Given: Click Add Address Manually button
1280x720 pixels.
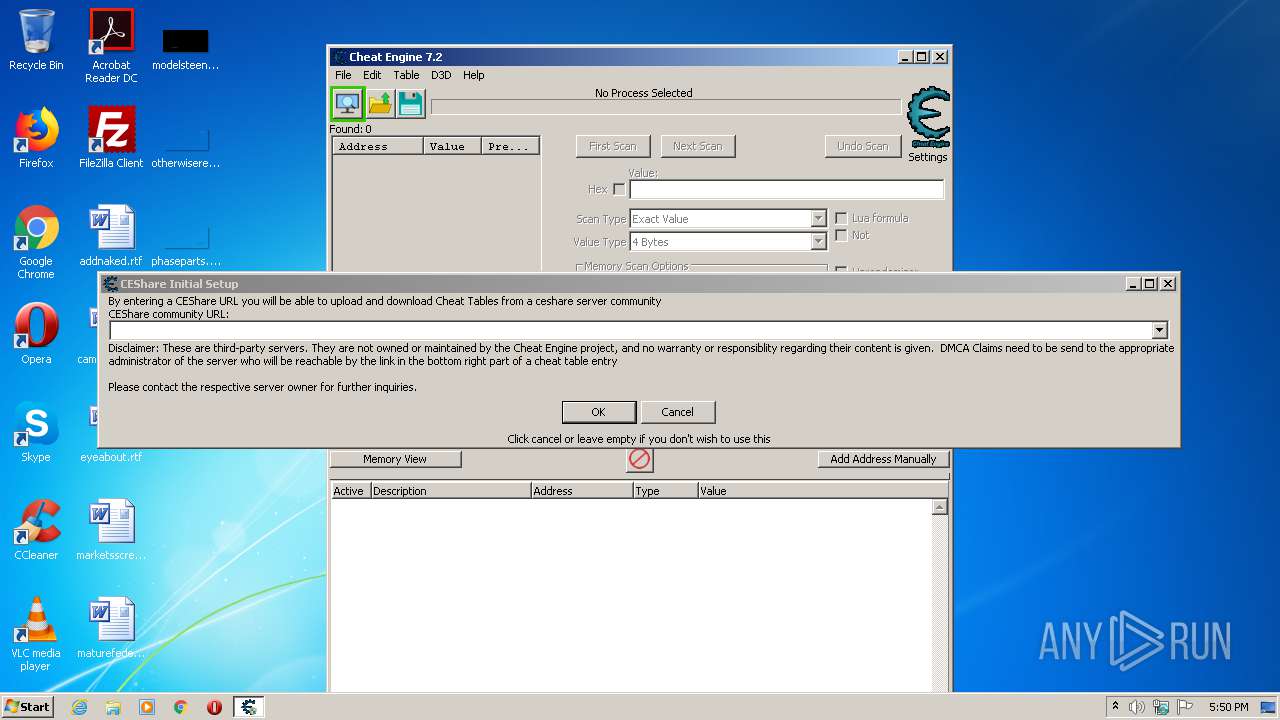Looking at the screenshot, I should point(883,459).
